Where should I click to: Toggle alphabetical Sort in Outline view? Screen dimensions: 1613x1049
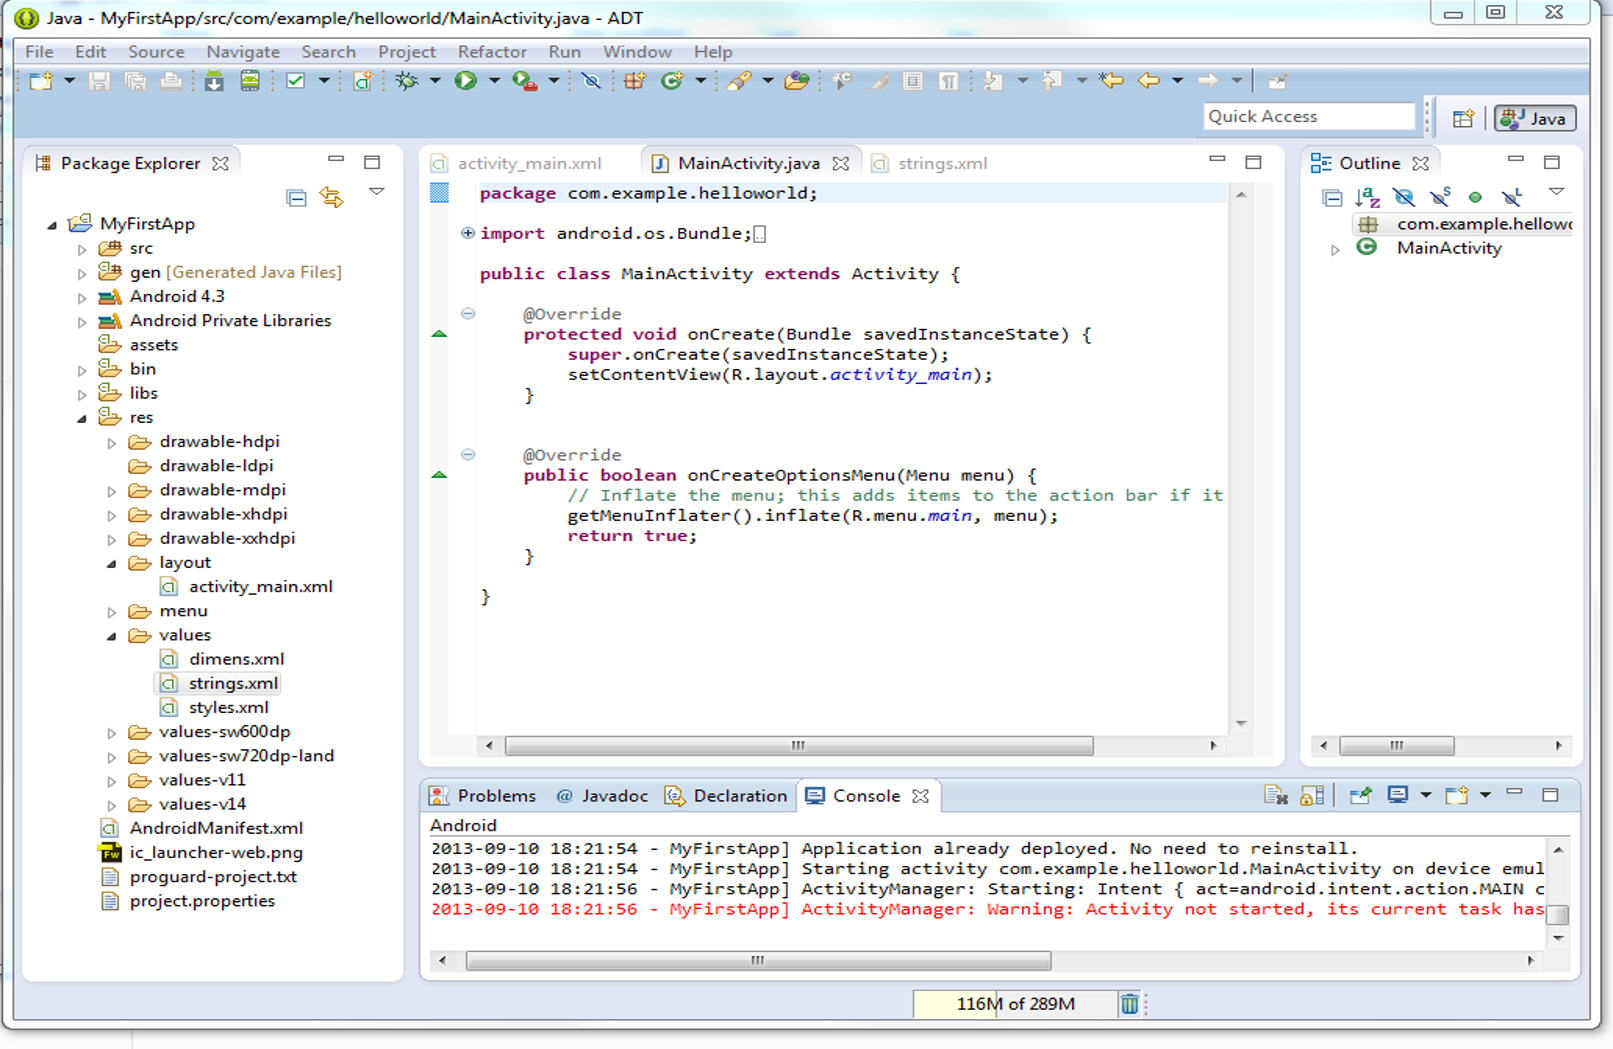[1367, 197]
